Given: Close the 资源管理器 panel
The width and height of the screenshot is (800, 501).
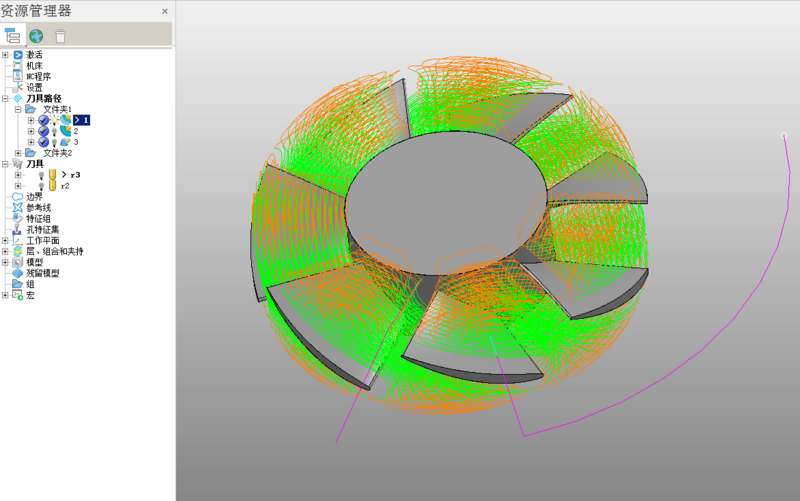Looking at the screenshot, I should tap(165, 11).
